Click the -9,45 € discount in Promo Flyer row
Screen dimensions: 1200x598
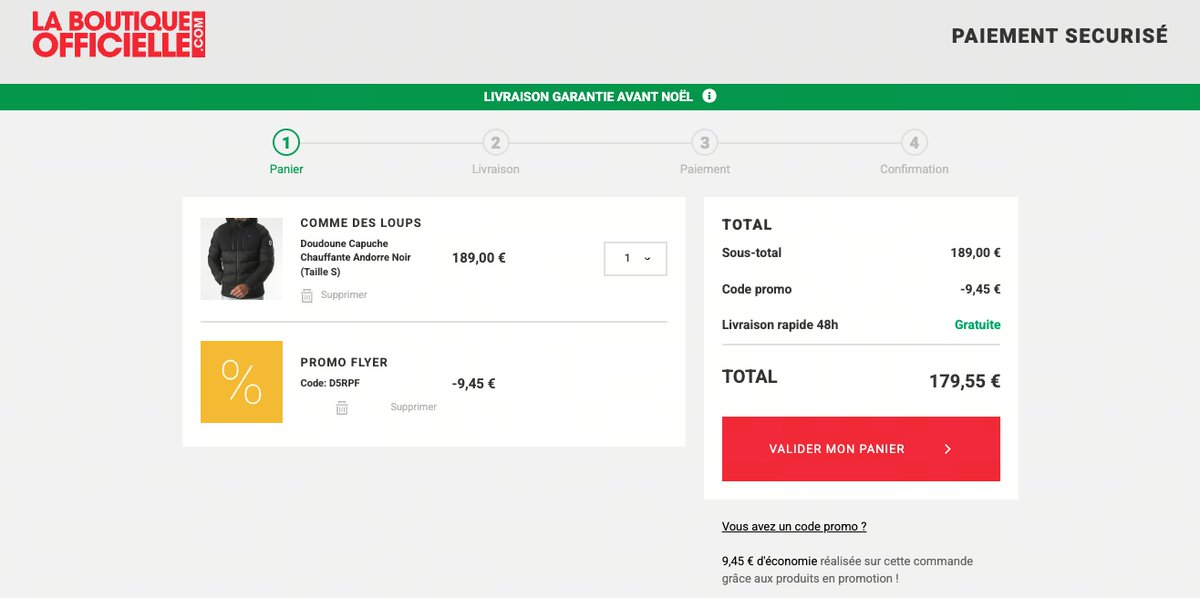coord(474,383)
